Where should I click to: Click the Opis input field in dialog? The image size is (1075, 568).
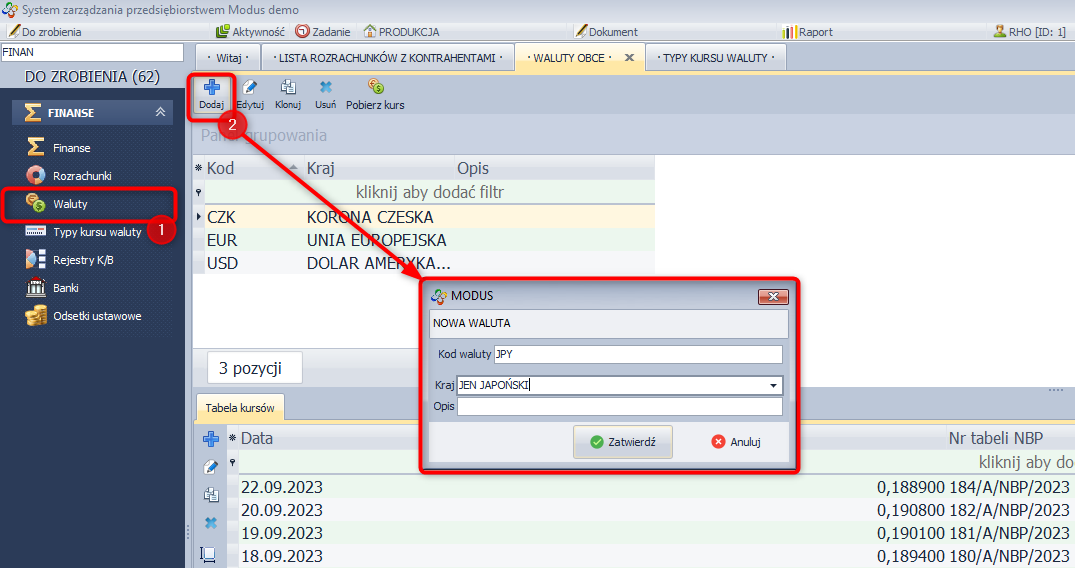click(619, 406)
